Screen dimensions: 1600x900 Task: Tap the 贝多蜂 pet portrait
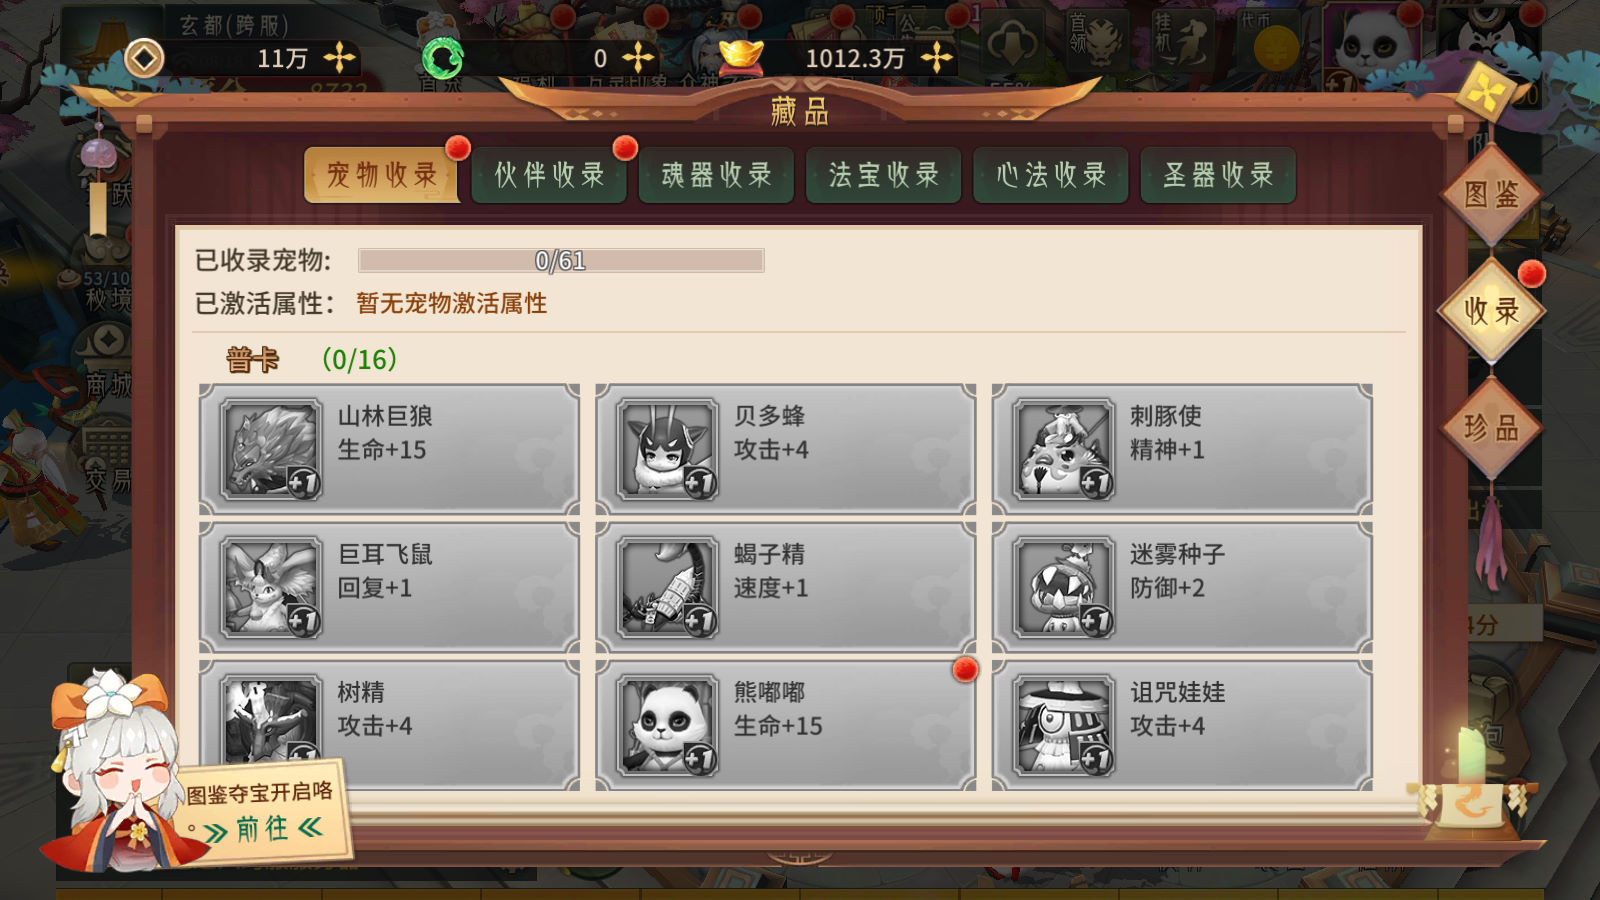coord(667,450)
